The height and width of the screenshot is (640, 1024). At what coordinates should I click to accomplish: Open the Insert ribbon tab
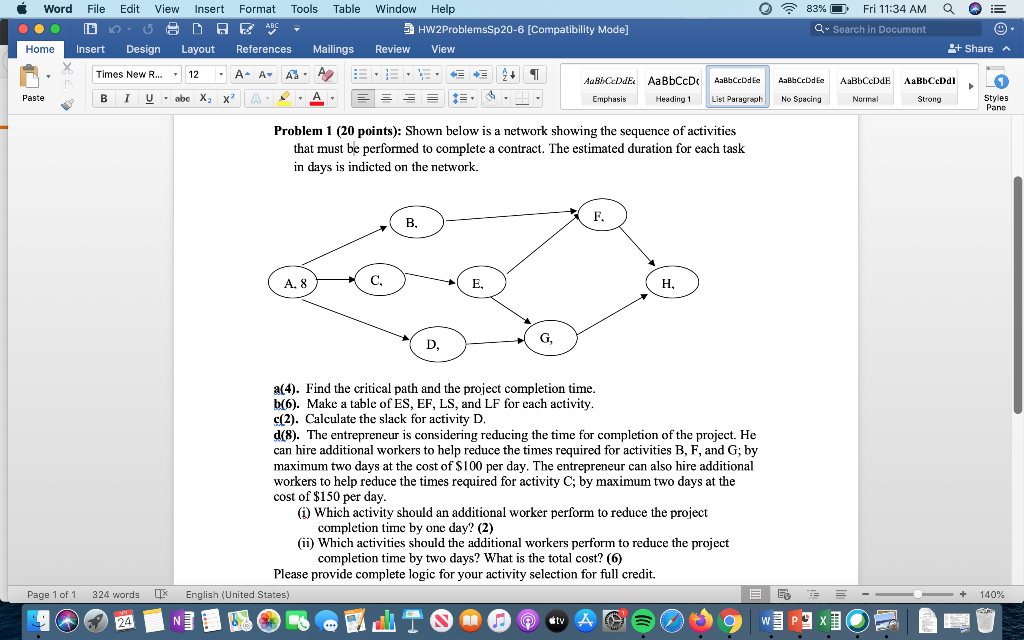[90, 49]
